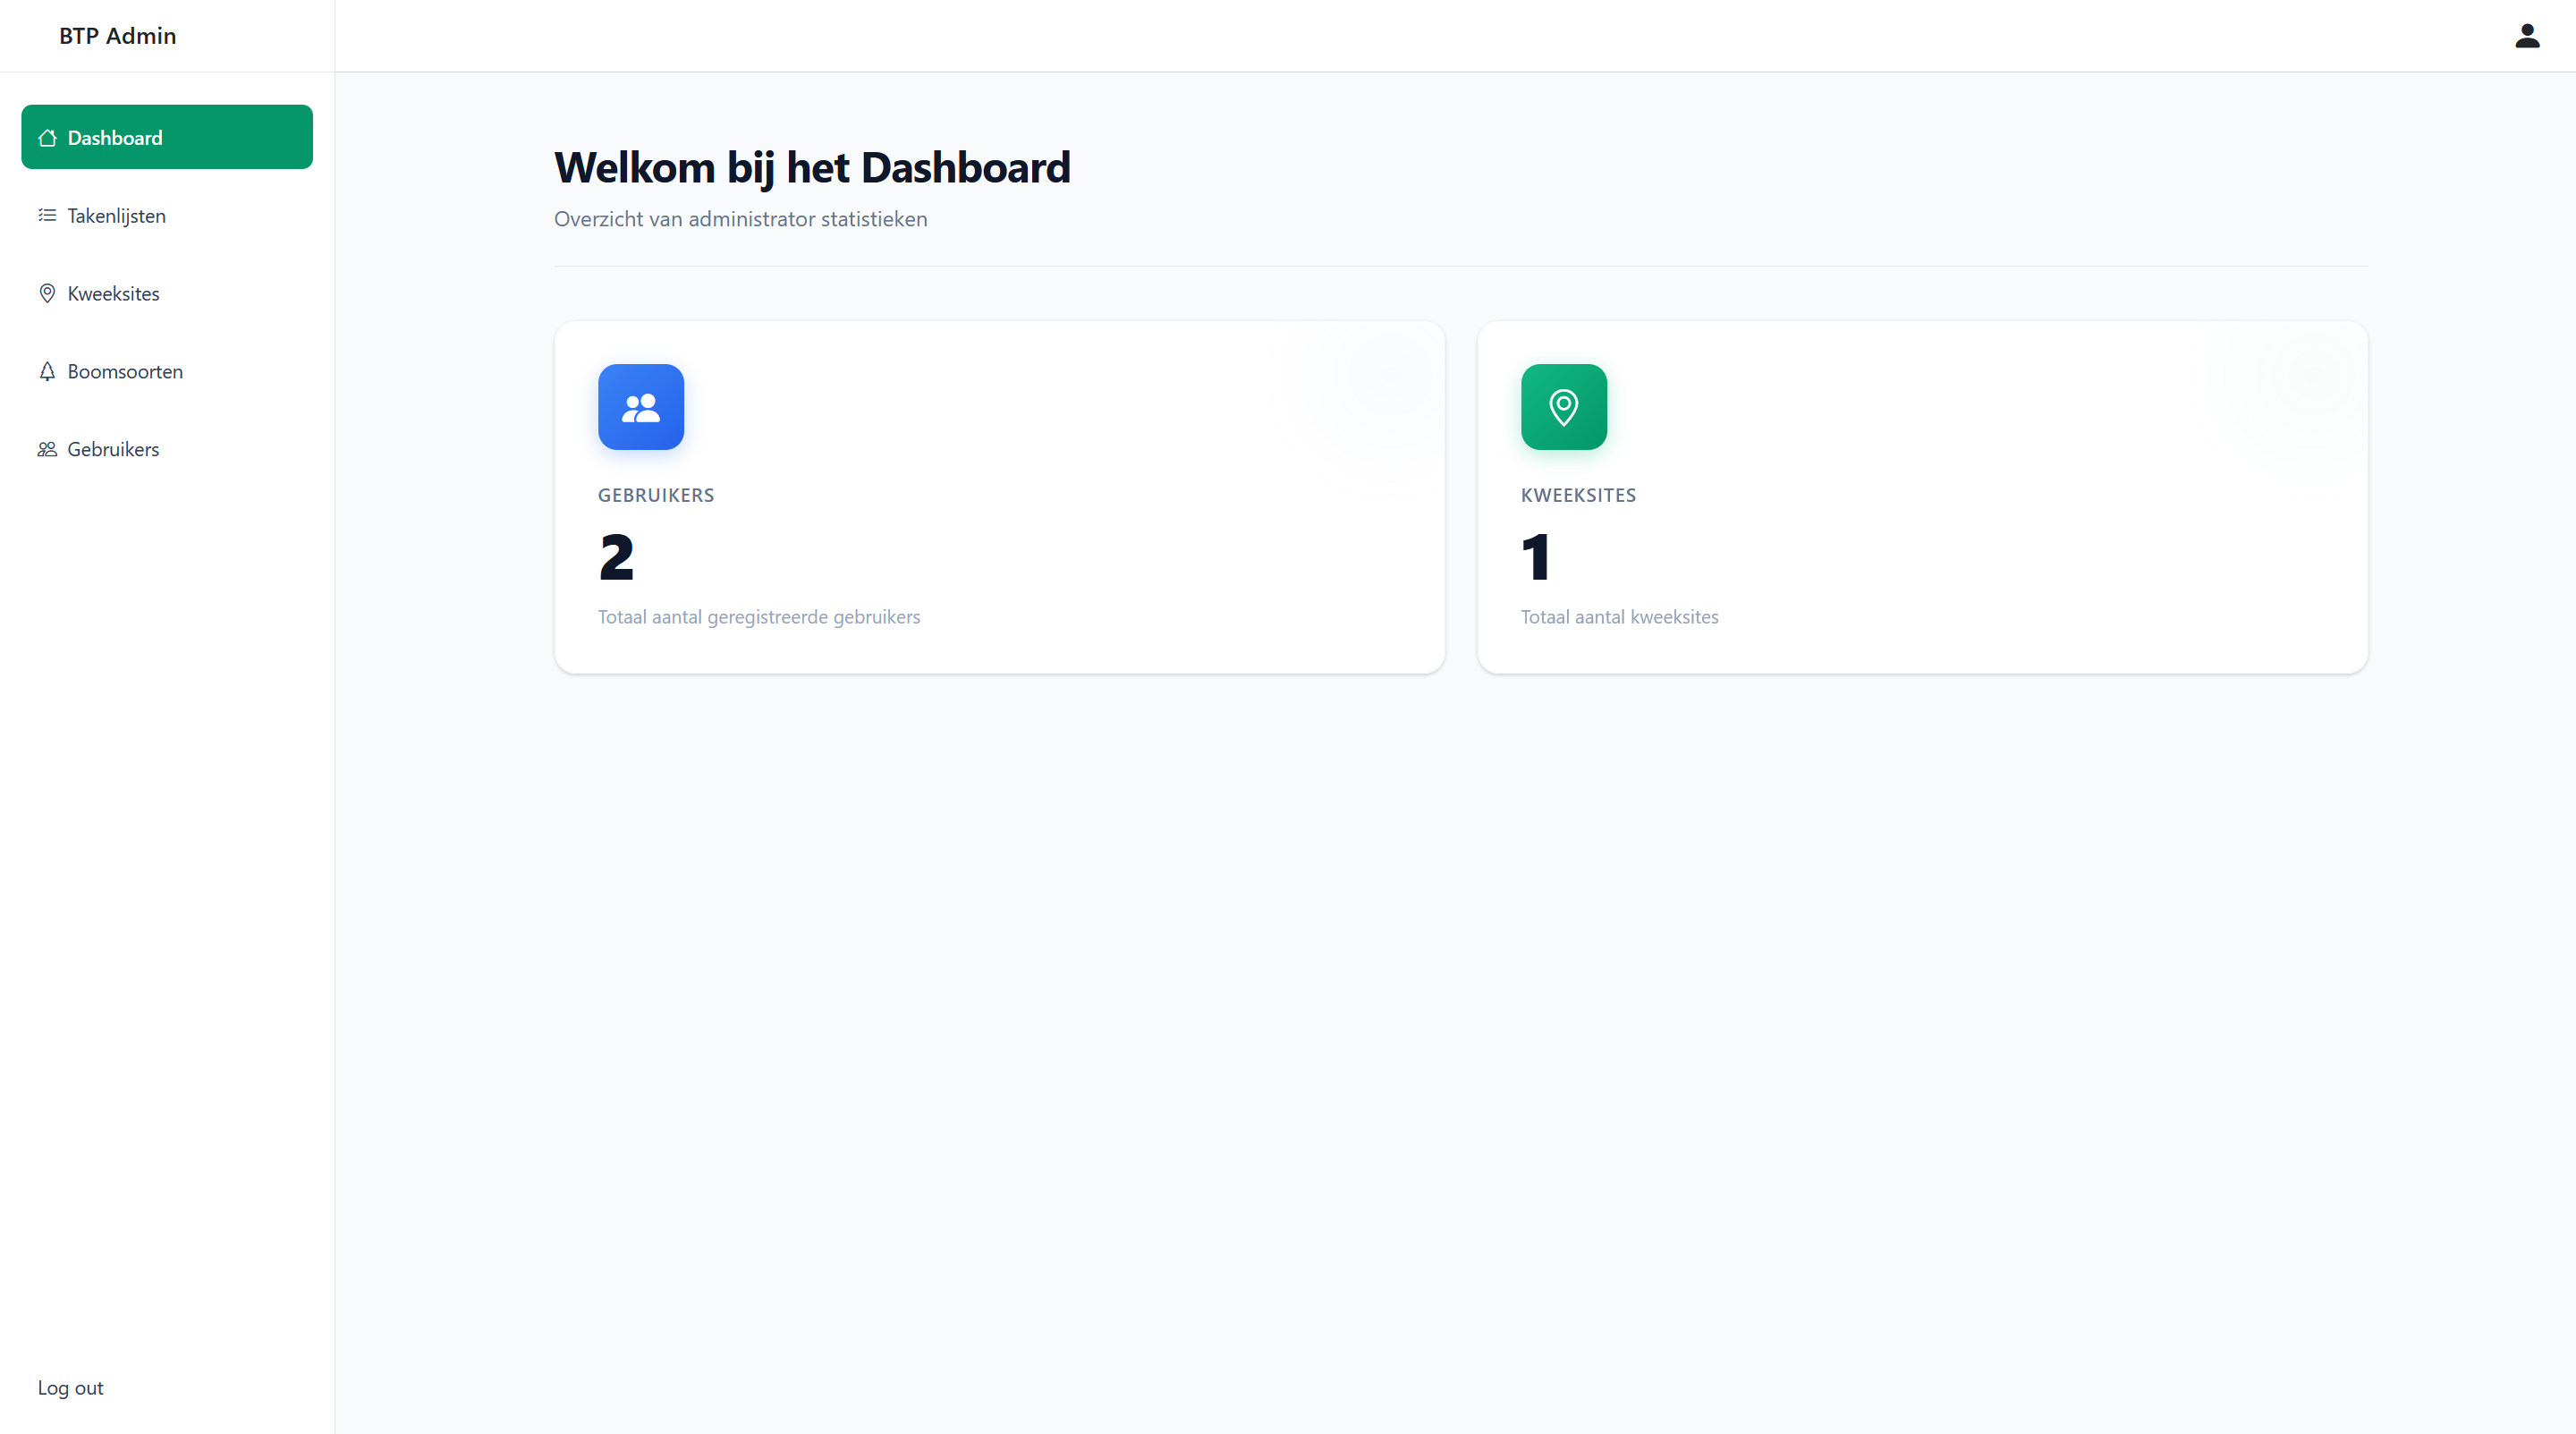2576x1434 pixels.
Task: Click the icon beside Boomsoorten
Action: (x=47, y=371)
